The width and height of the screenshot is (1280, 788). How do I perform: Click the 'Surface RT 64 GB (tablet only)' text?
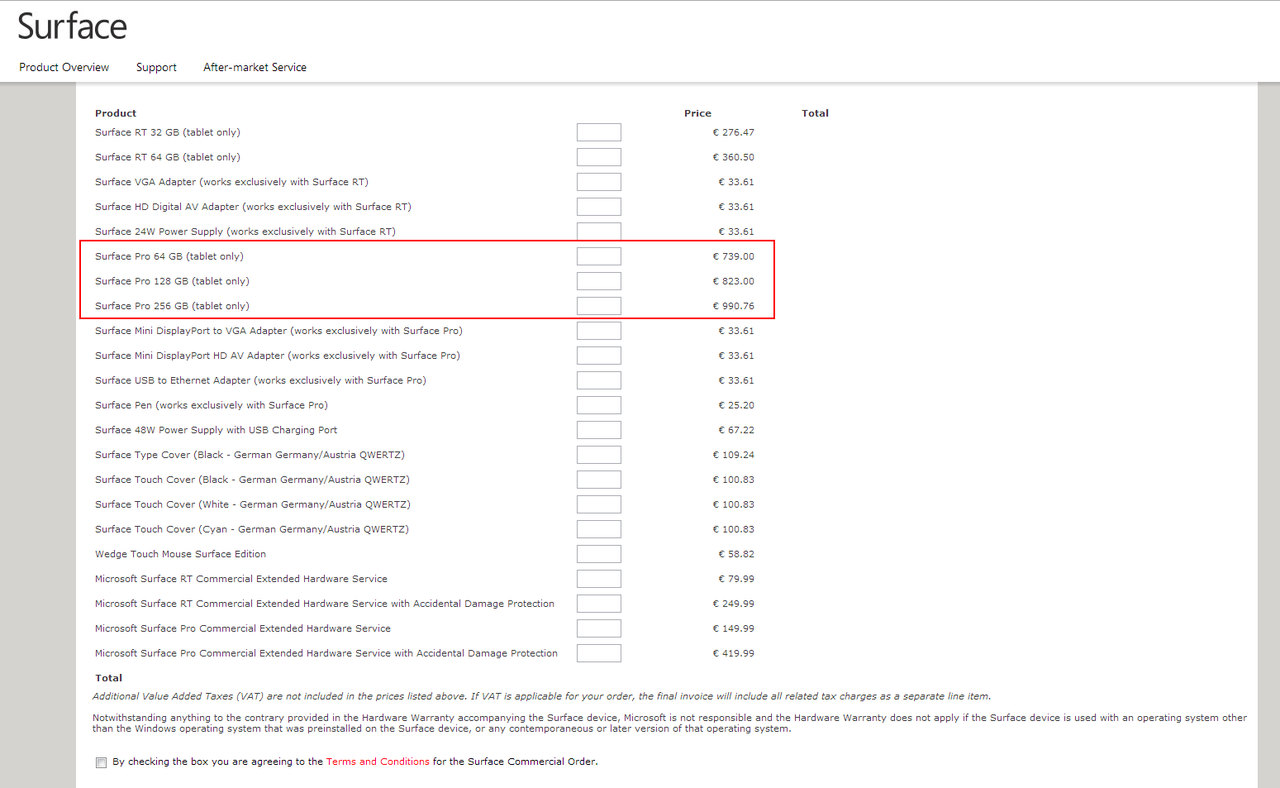(x=168, y=157)
